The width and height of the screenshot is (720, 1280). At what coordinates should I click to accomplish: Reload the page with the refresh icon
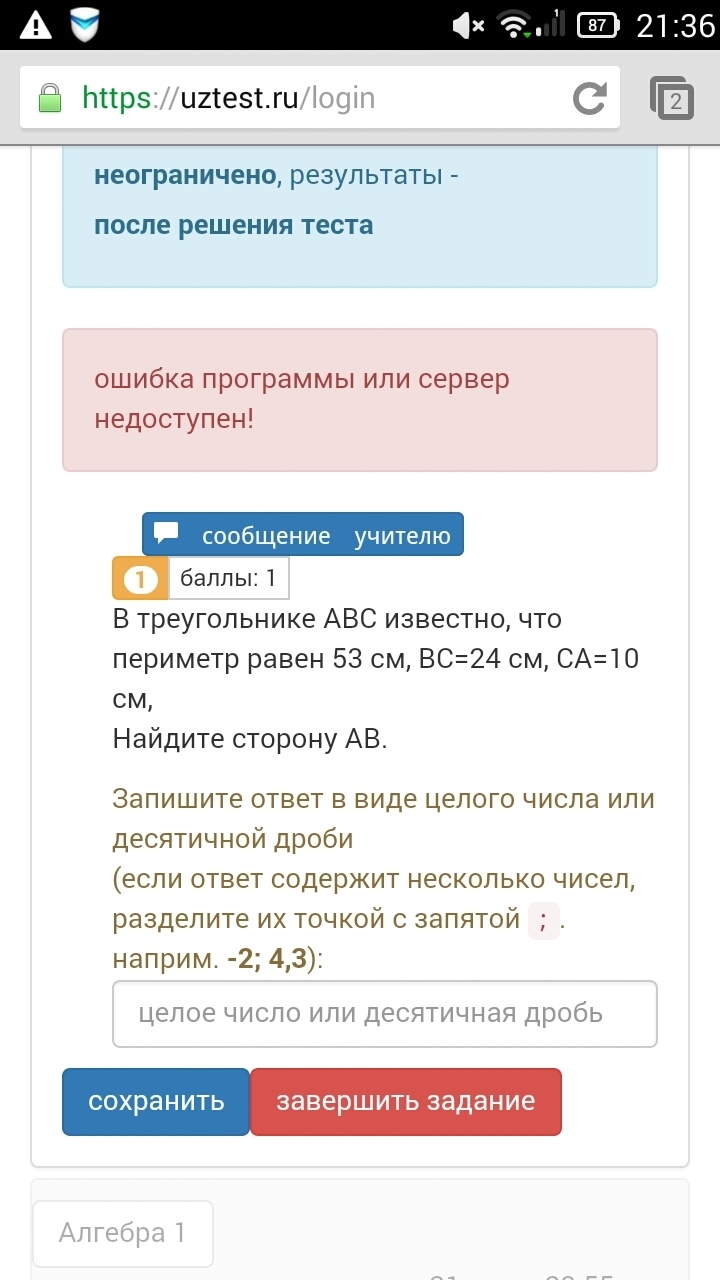(589, 98)
